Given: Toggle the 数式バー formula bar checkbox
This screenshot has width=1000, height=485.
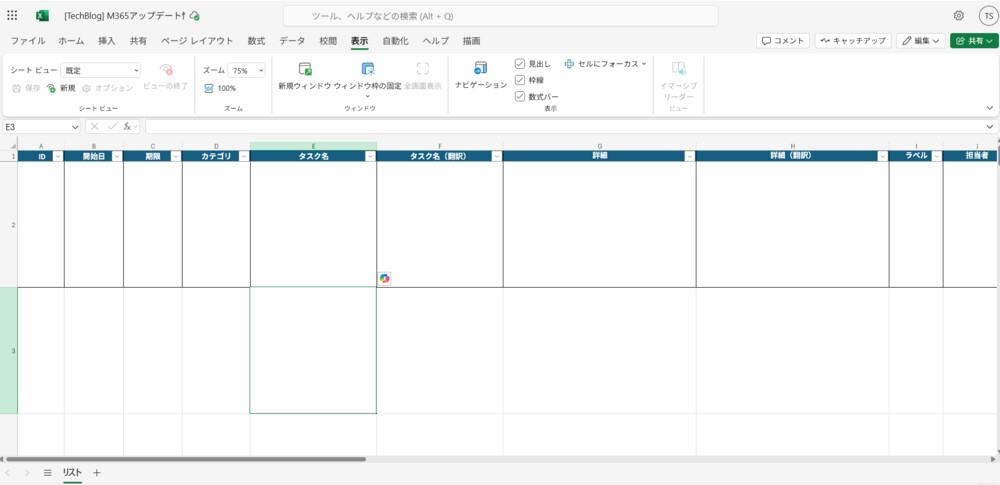Looking at the screenshot, I should click(520, 96).
